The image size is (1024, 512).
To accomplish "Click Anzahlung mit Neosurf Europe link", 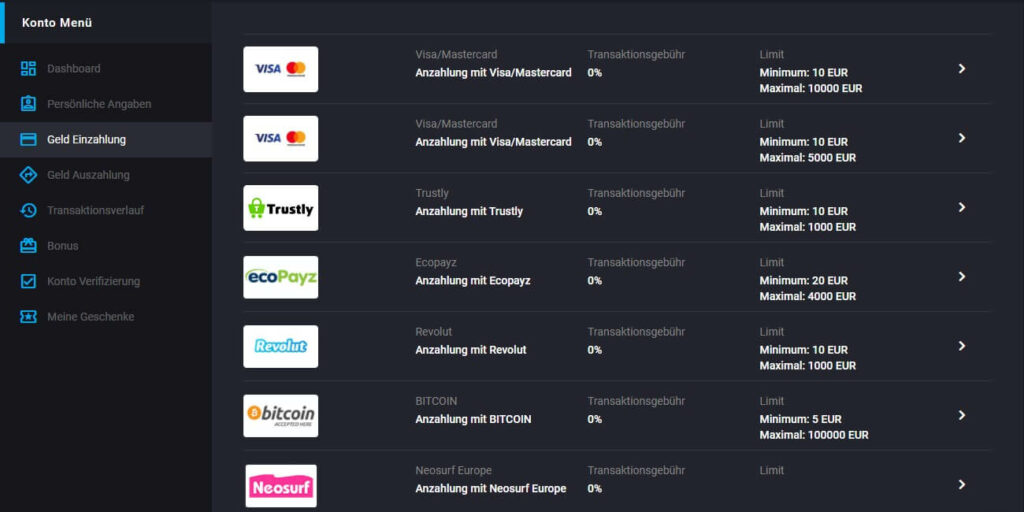I will point(490,488).
